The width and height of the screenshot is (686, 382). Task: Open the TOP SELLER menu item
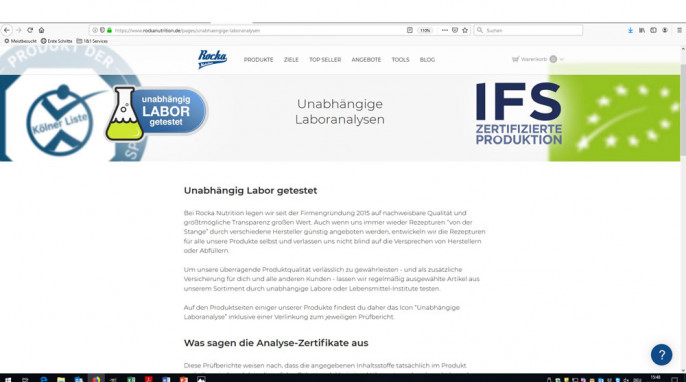[325, 60]
